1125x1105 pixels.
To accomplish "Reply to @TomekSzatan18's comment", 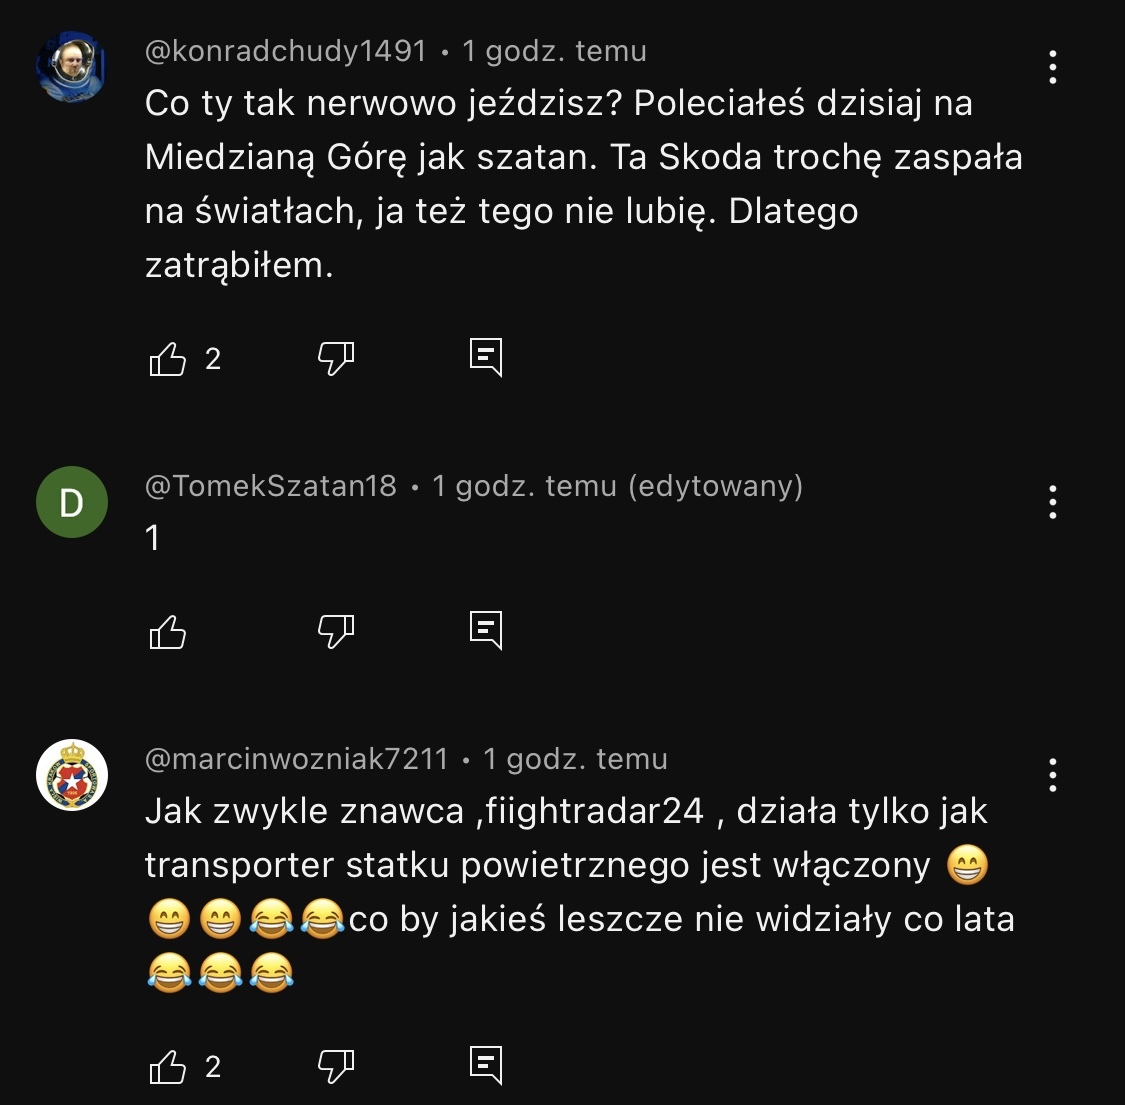I will (486, 630).
